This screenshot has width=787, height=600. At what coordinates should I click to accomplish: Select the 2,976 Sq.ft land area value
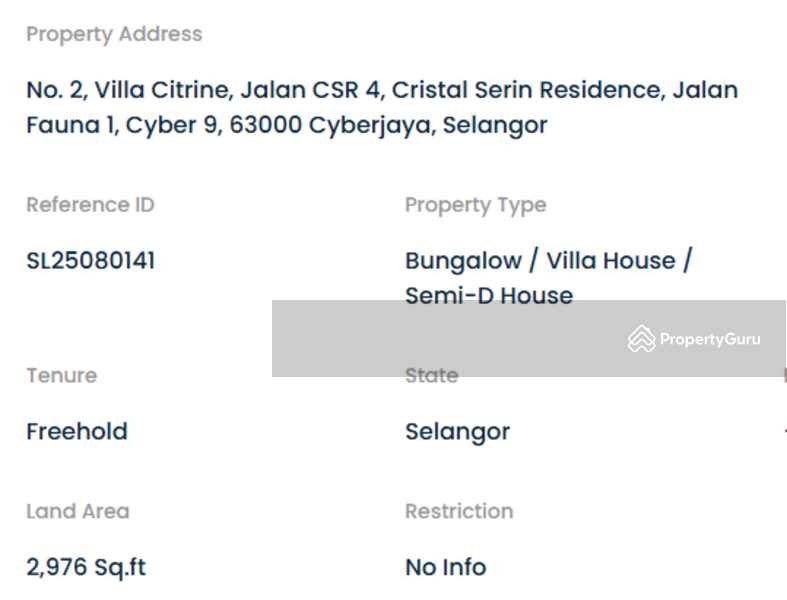pos(86,567)
